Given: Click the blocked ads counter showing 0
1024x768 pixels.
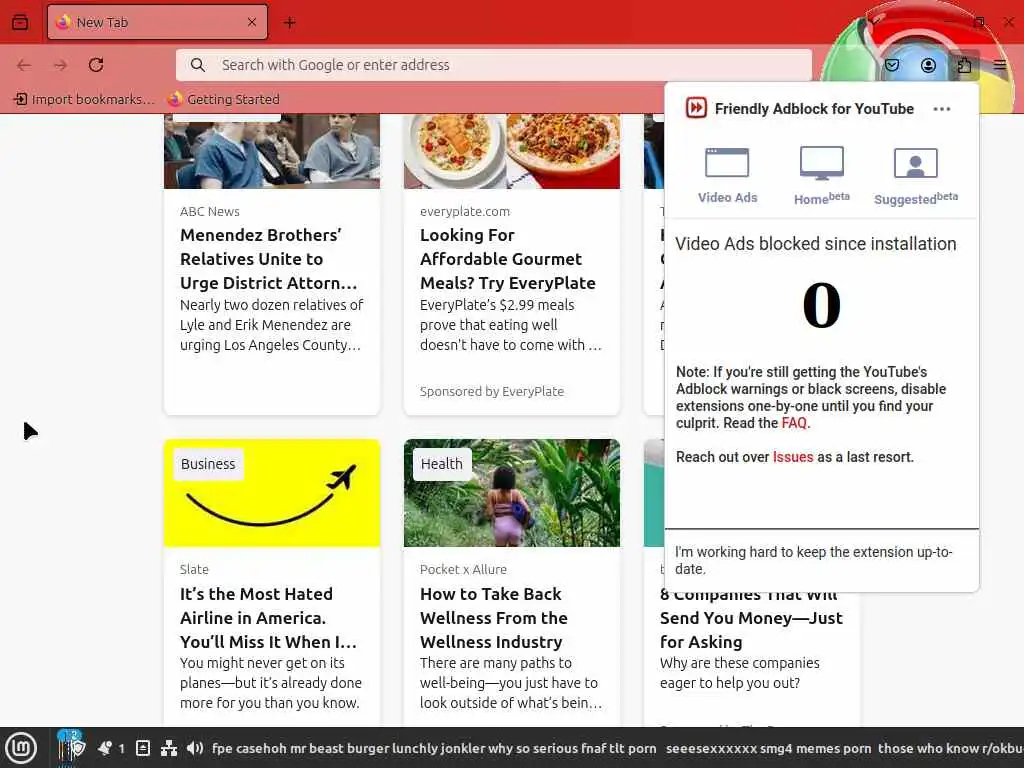Looking at the screenshot, I should [x=822, y=305].
